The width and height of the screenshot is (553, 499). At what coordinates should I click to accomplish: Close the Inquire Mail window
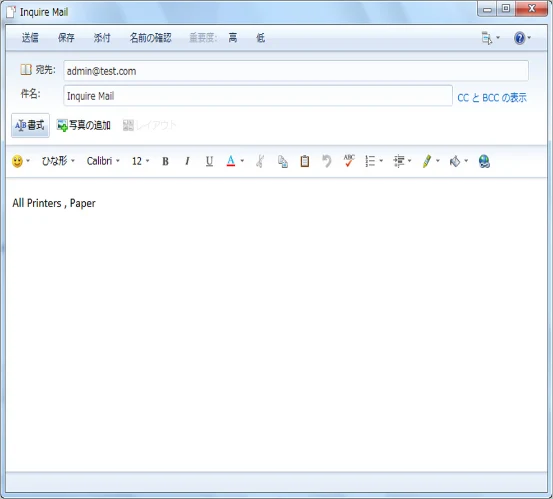(x=532, y=8)
